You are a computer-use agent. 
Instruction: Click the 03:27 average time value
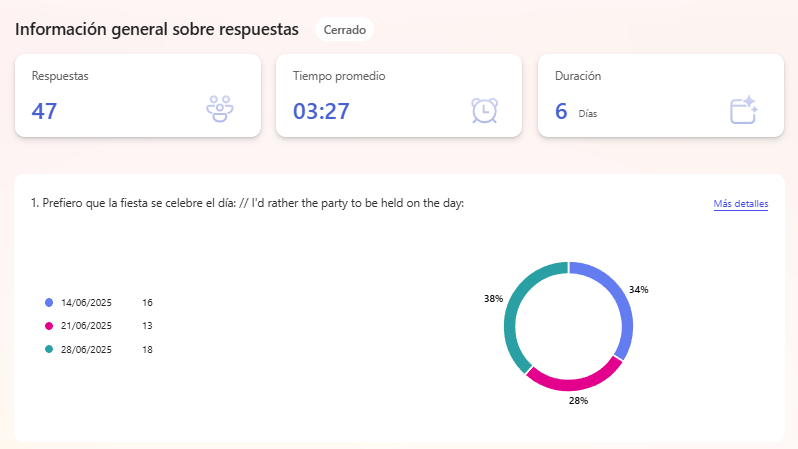tap(321, 111)
